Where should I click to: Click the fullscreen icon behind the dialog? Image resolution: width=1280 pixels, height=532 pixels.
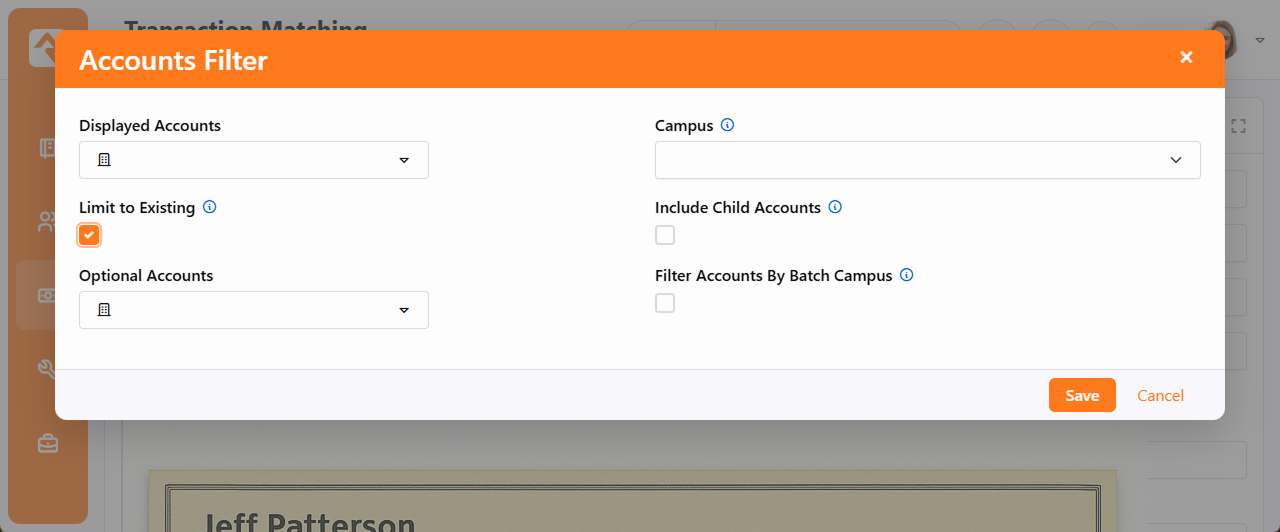[x=1239, y=126]
